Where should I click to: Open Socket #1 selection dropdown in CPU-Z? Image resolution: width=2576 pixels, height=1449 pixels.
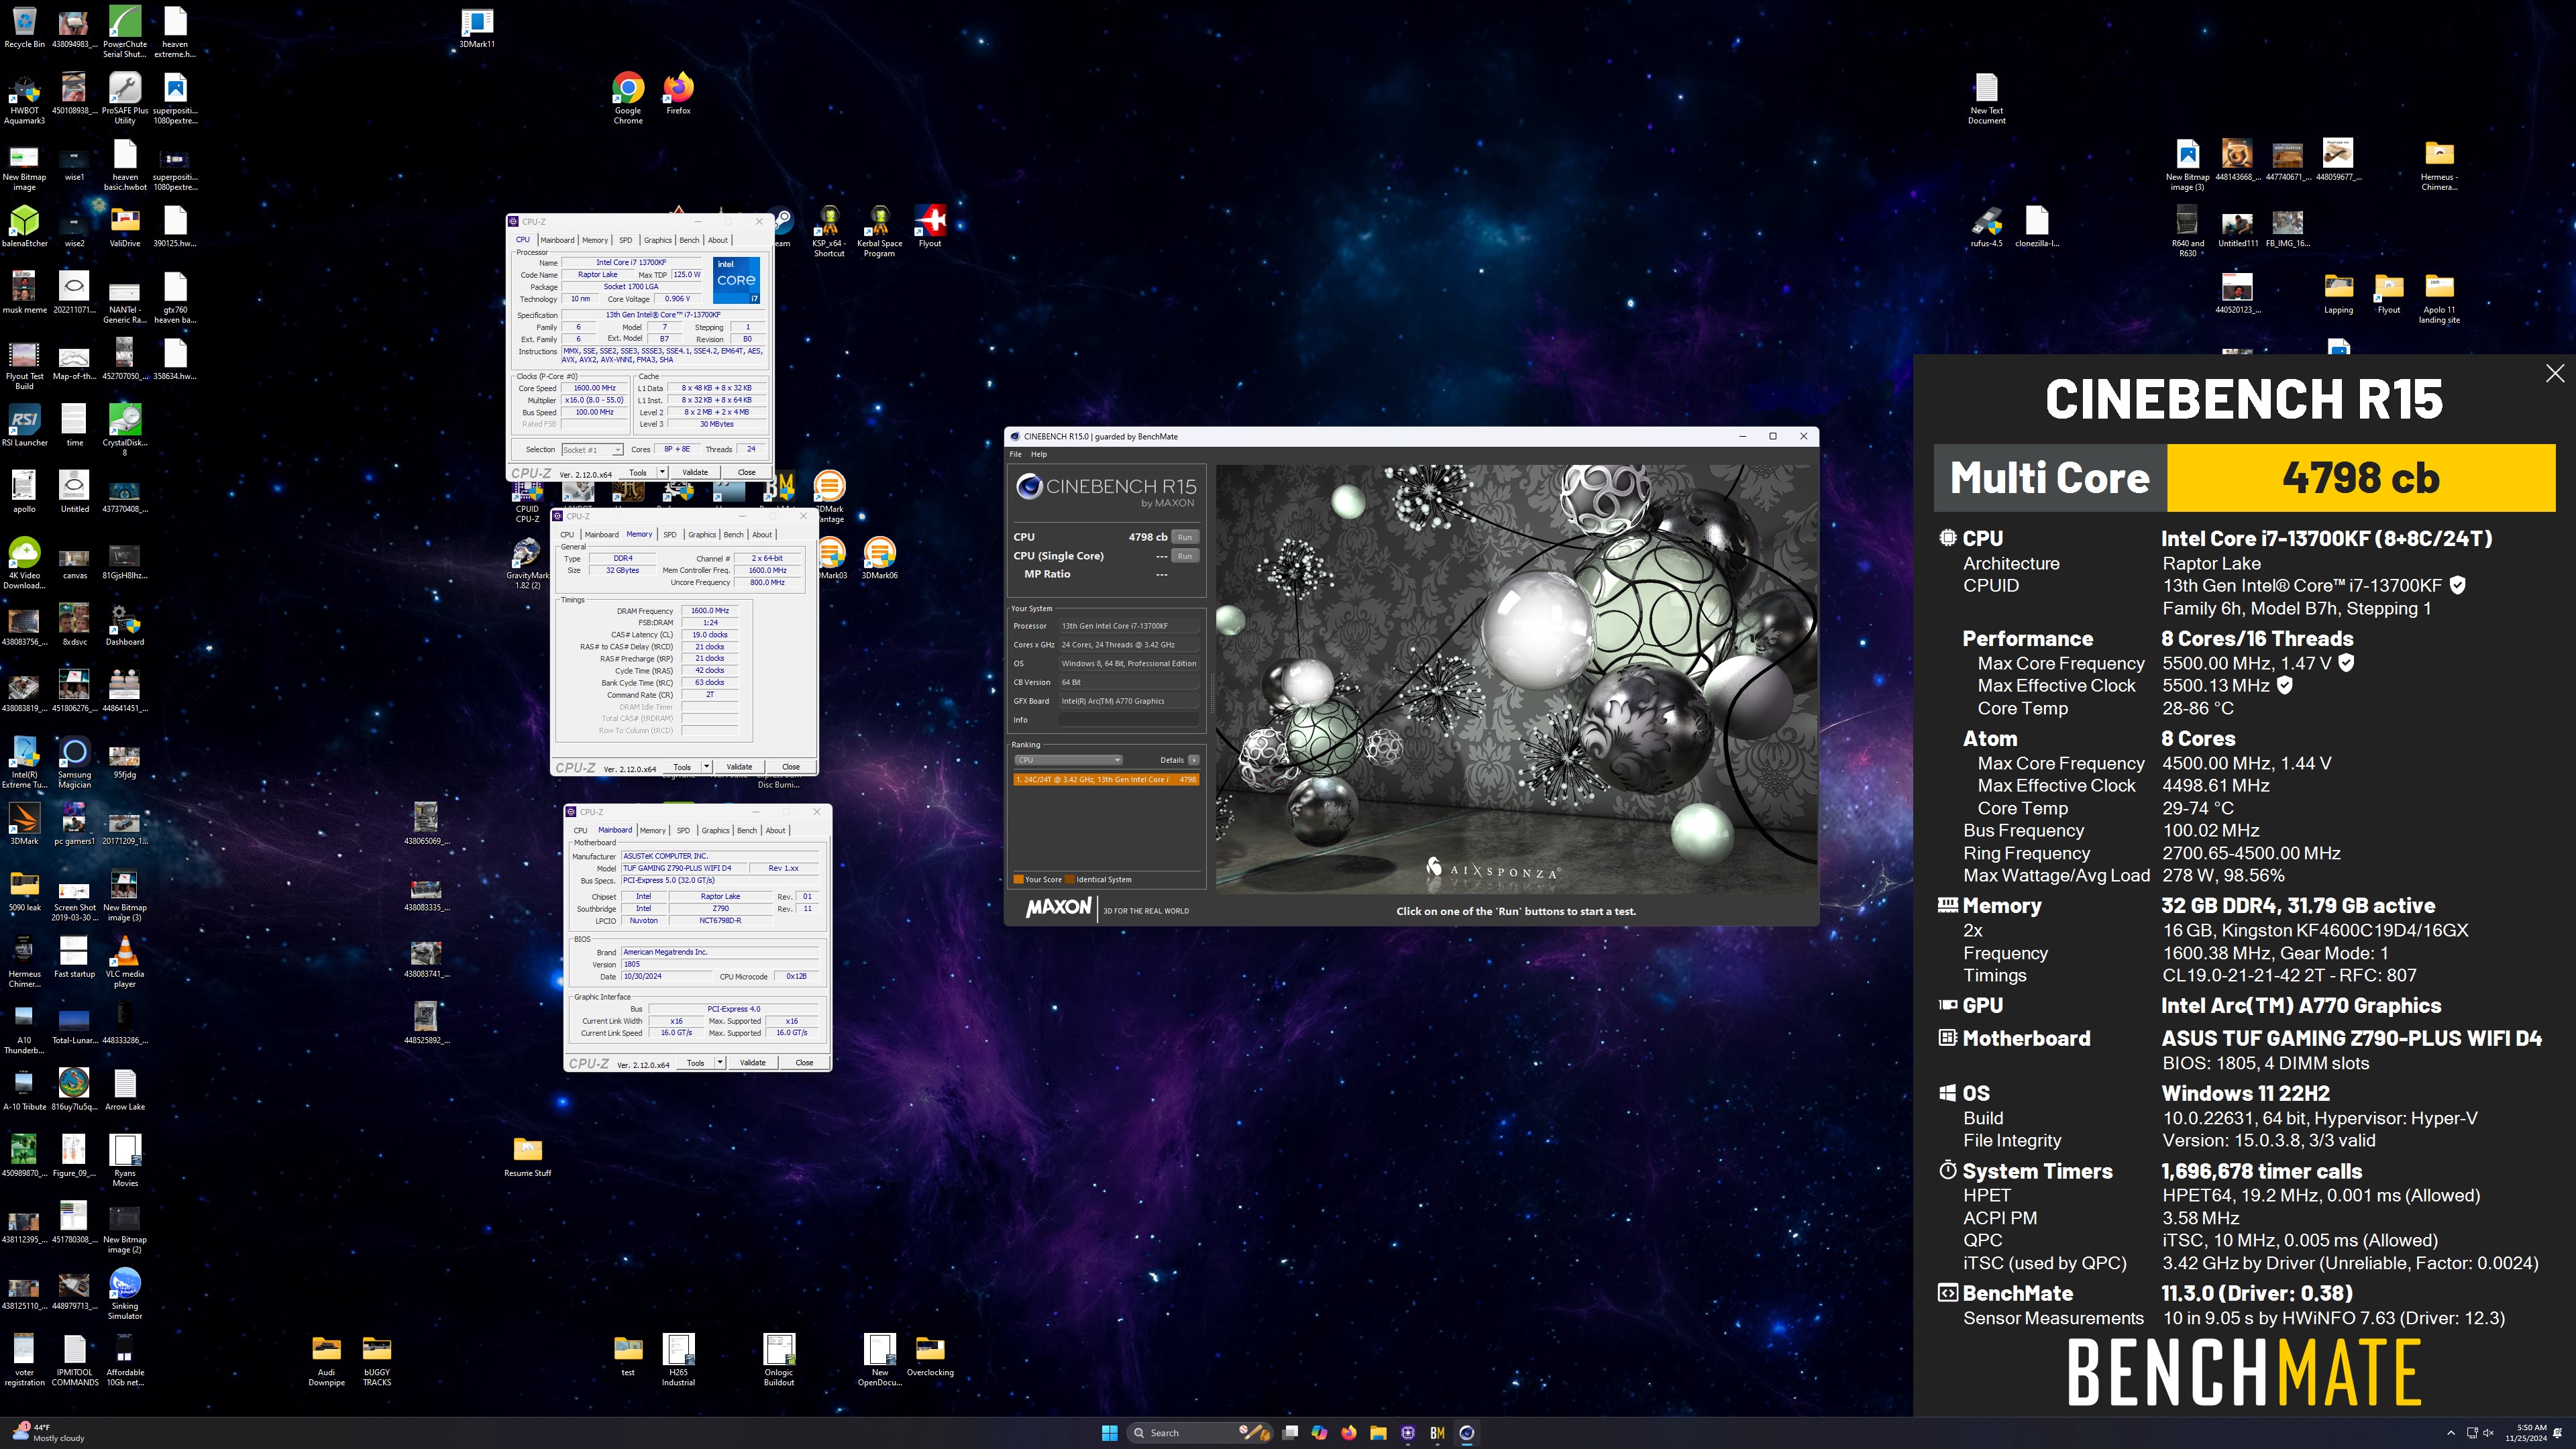(592, 450)
